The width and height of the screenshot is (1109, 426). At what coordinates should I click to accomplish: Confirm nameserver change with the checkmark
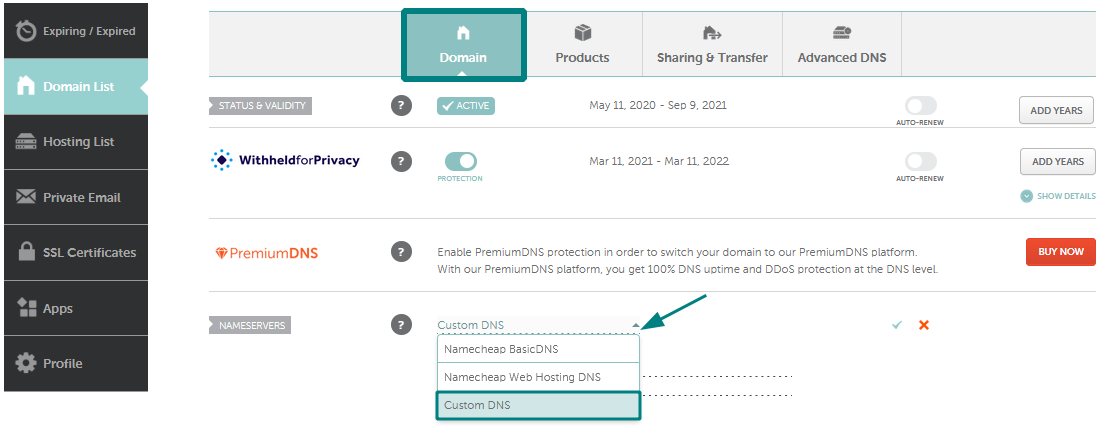[897, 325]
